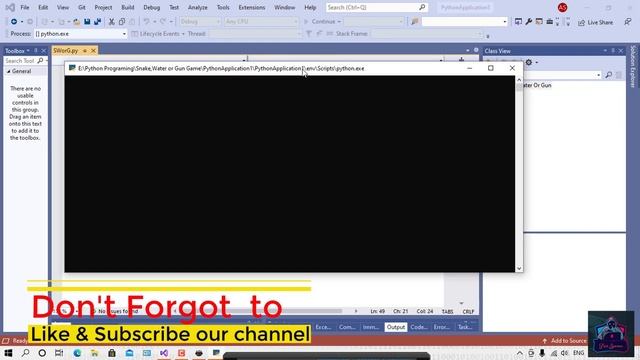640x360 pixels.
Task: Open the Git menu
Action: pyautogui.click(x=82, y=7)
